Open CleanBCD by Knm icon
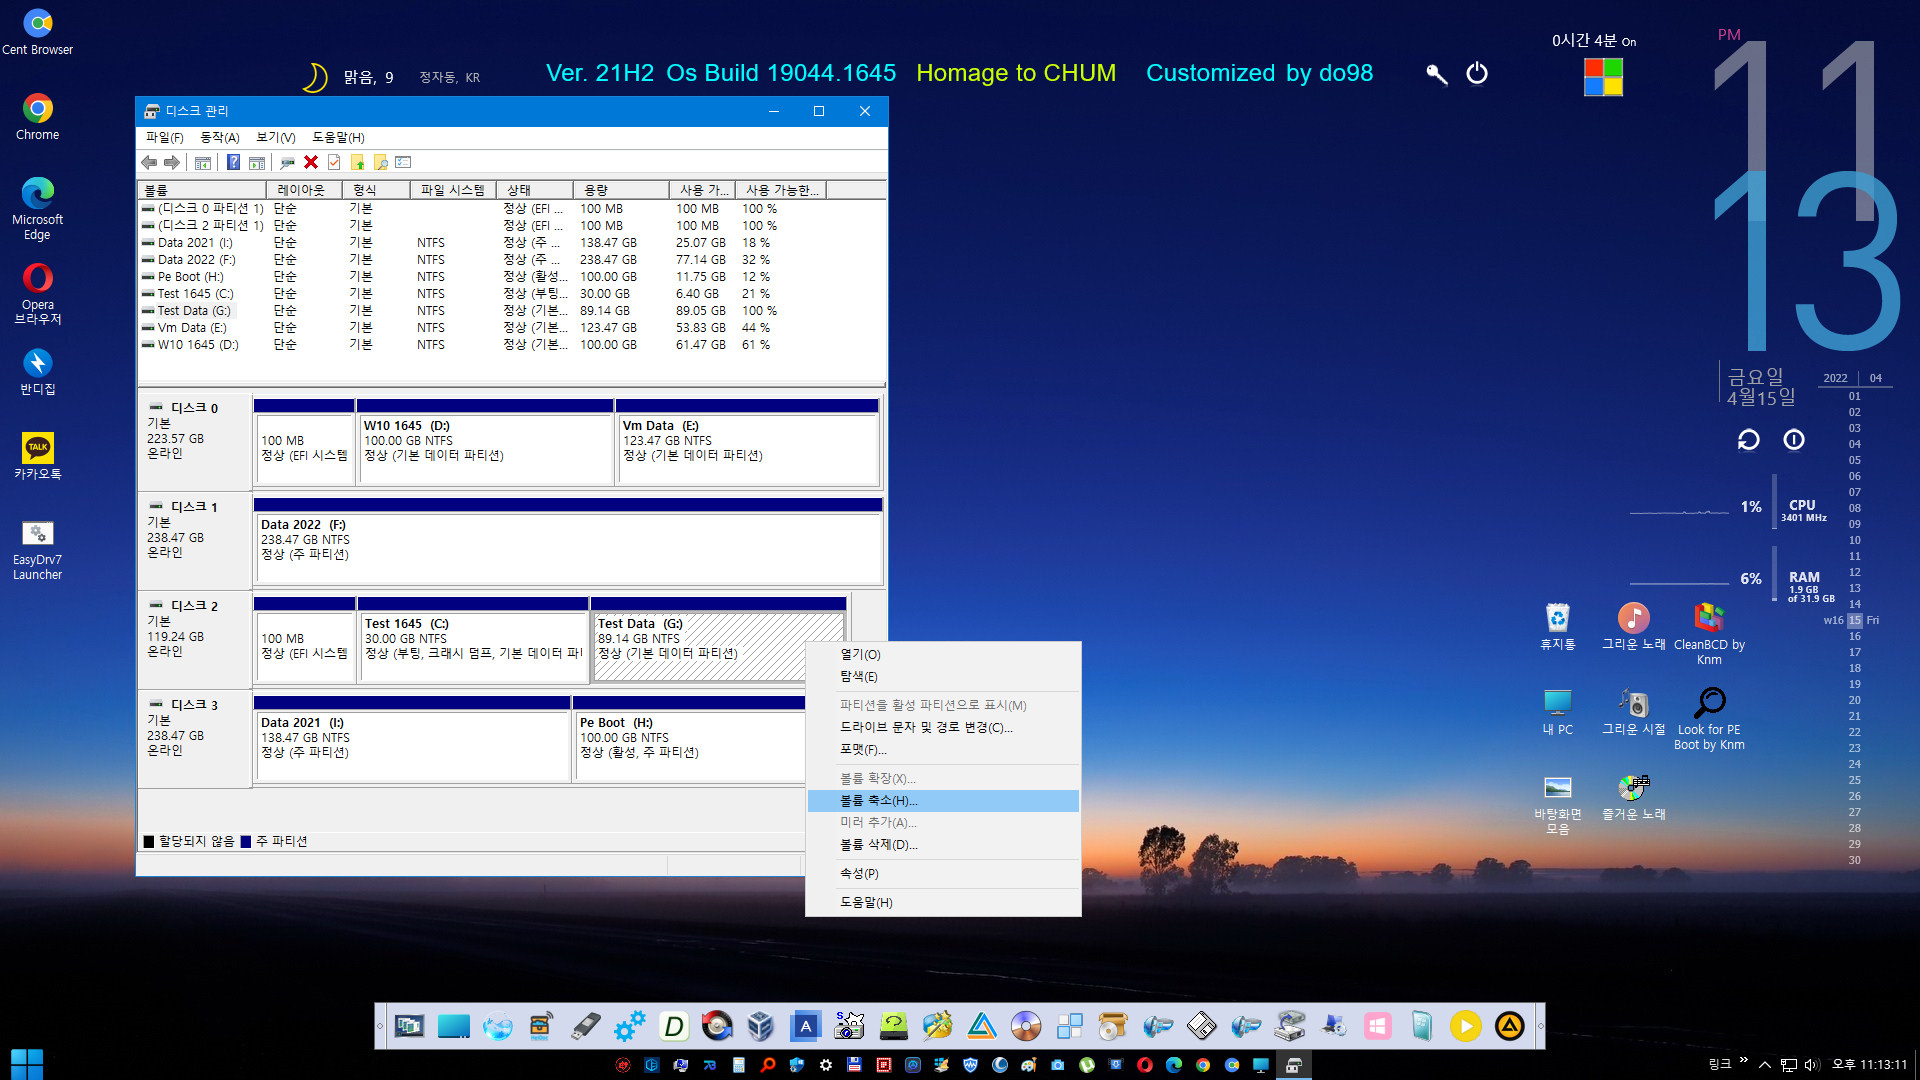 1709,634
